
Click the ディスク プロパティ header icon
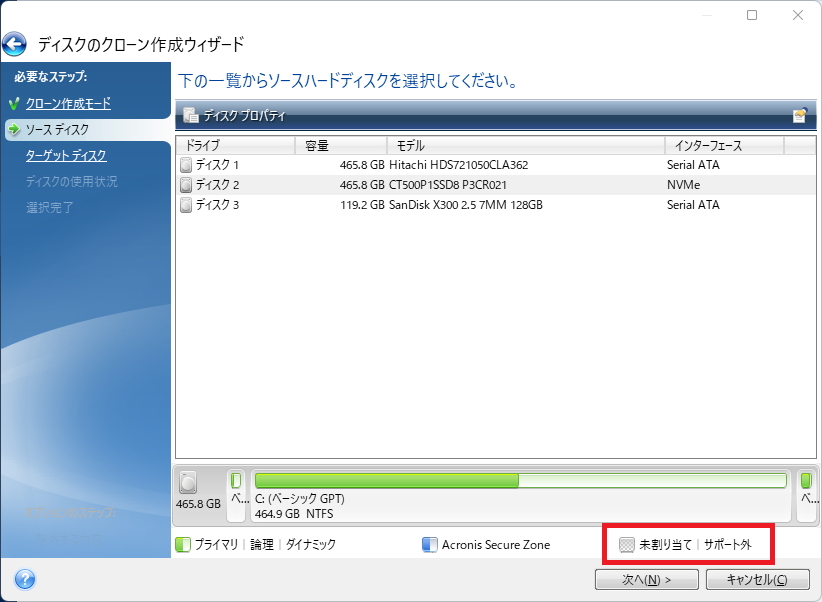(x=190, y=115)
